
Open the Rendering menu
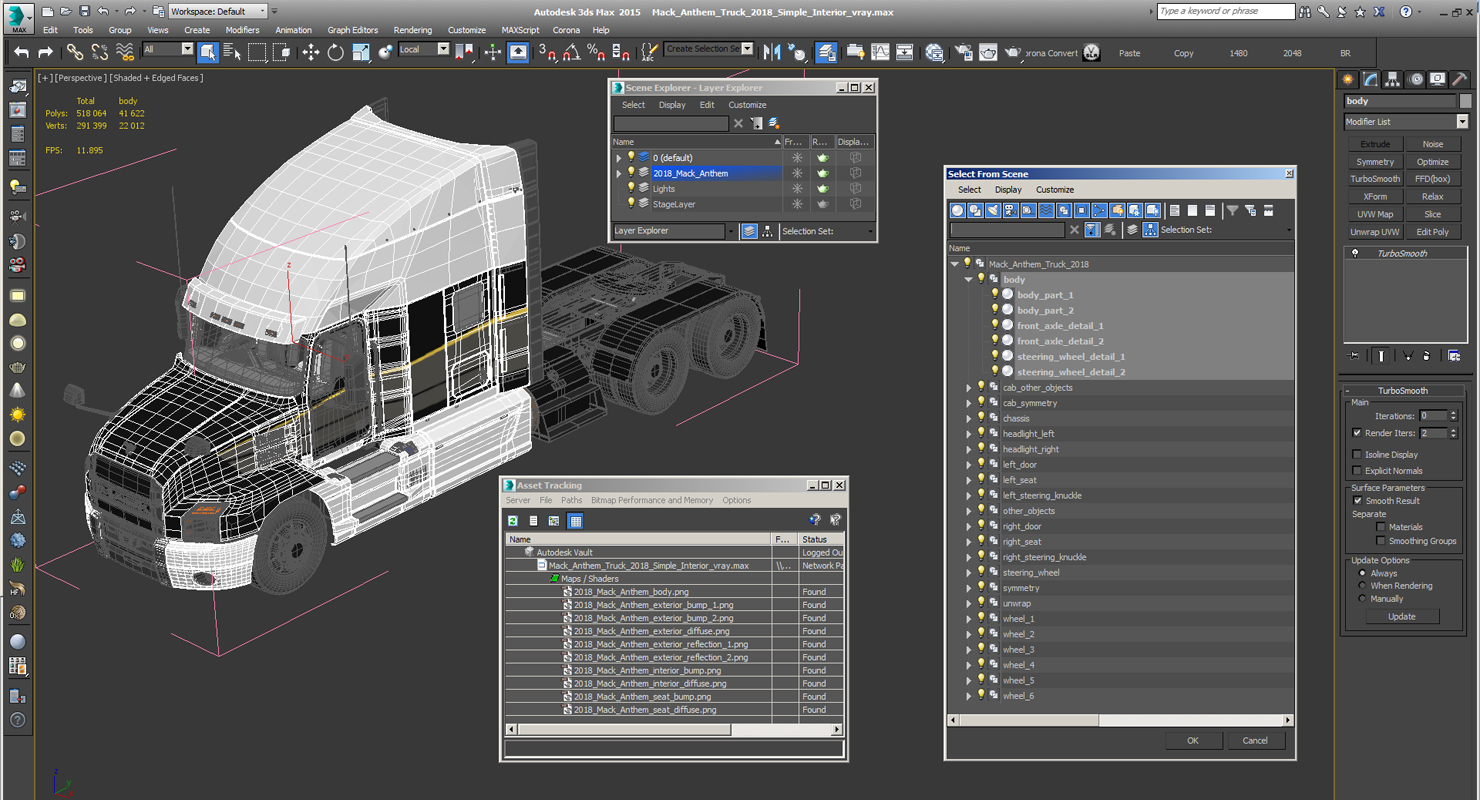click(x=412, y=30)
